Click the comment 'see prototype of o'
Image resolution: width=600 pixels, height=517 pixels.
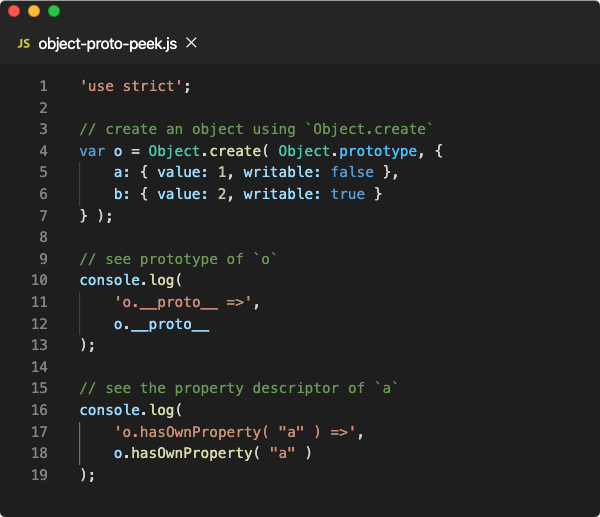(178, 259)
